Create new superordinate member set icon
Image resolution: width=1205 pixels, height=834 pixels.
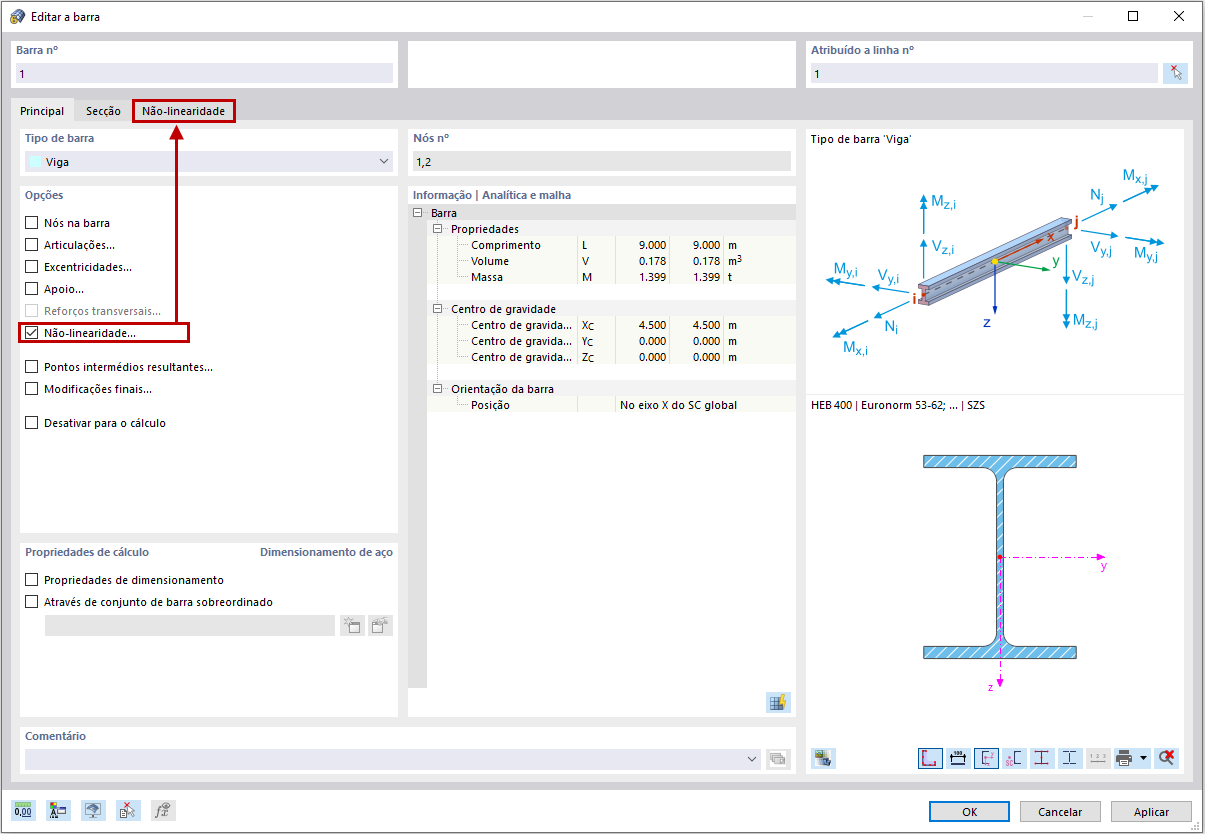(x=352, y=626)
